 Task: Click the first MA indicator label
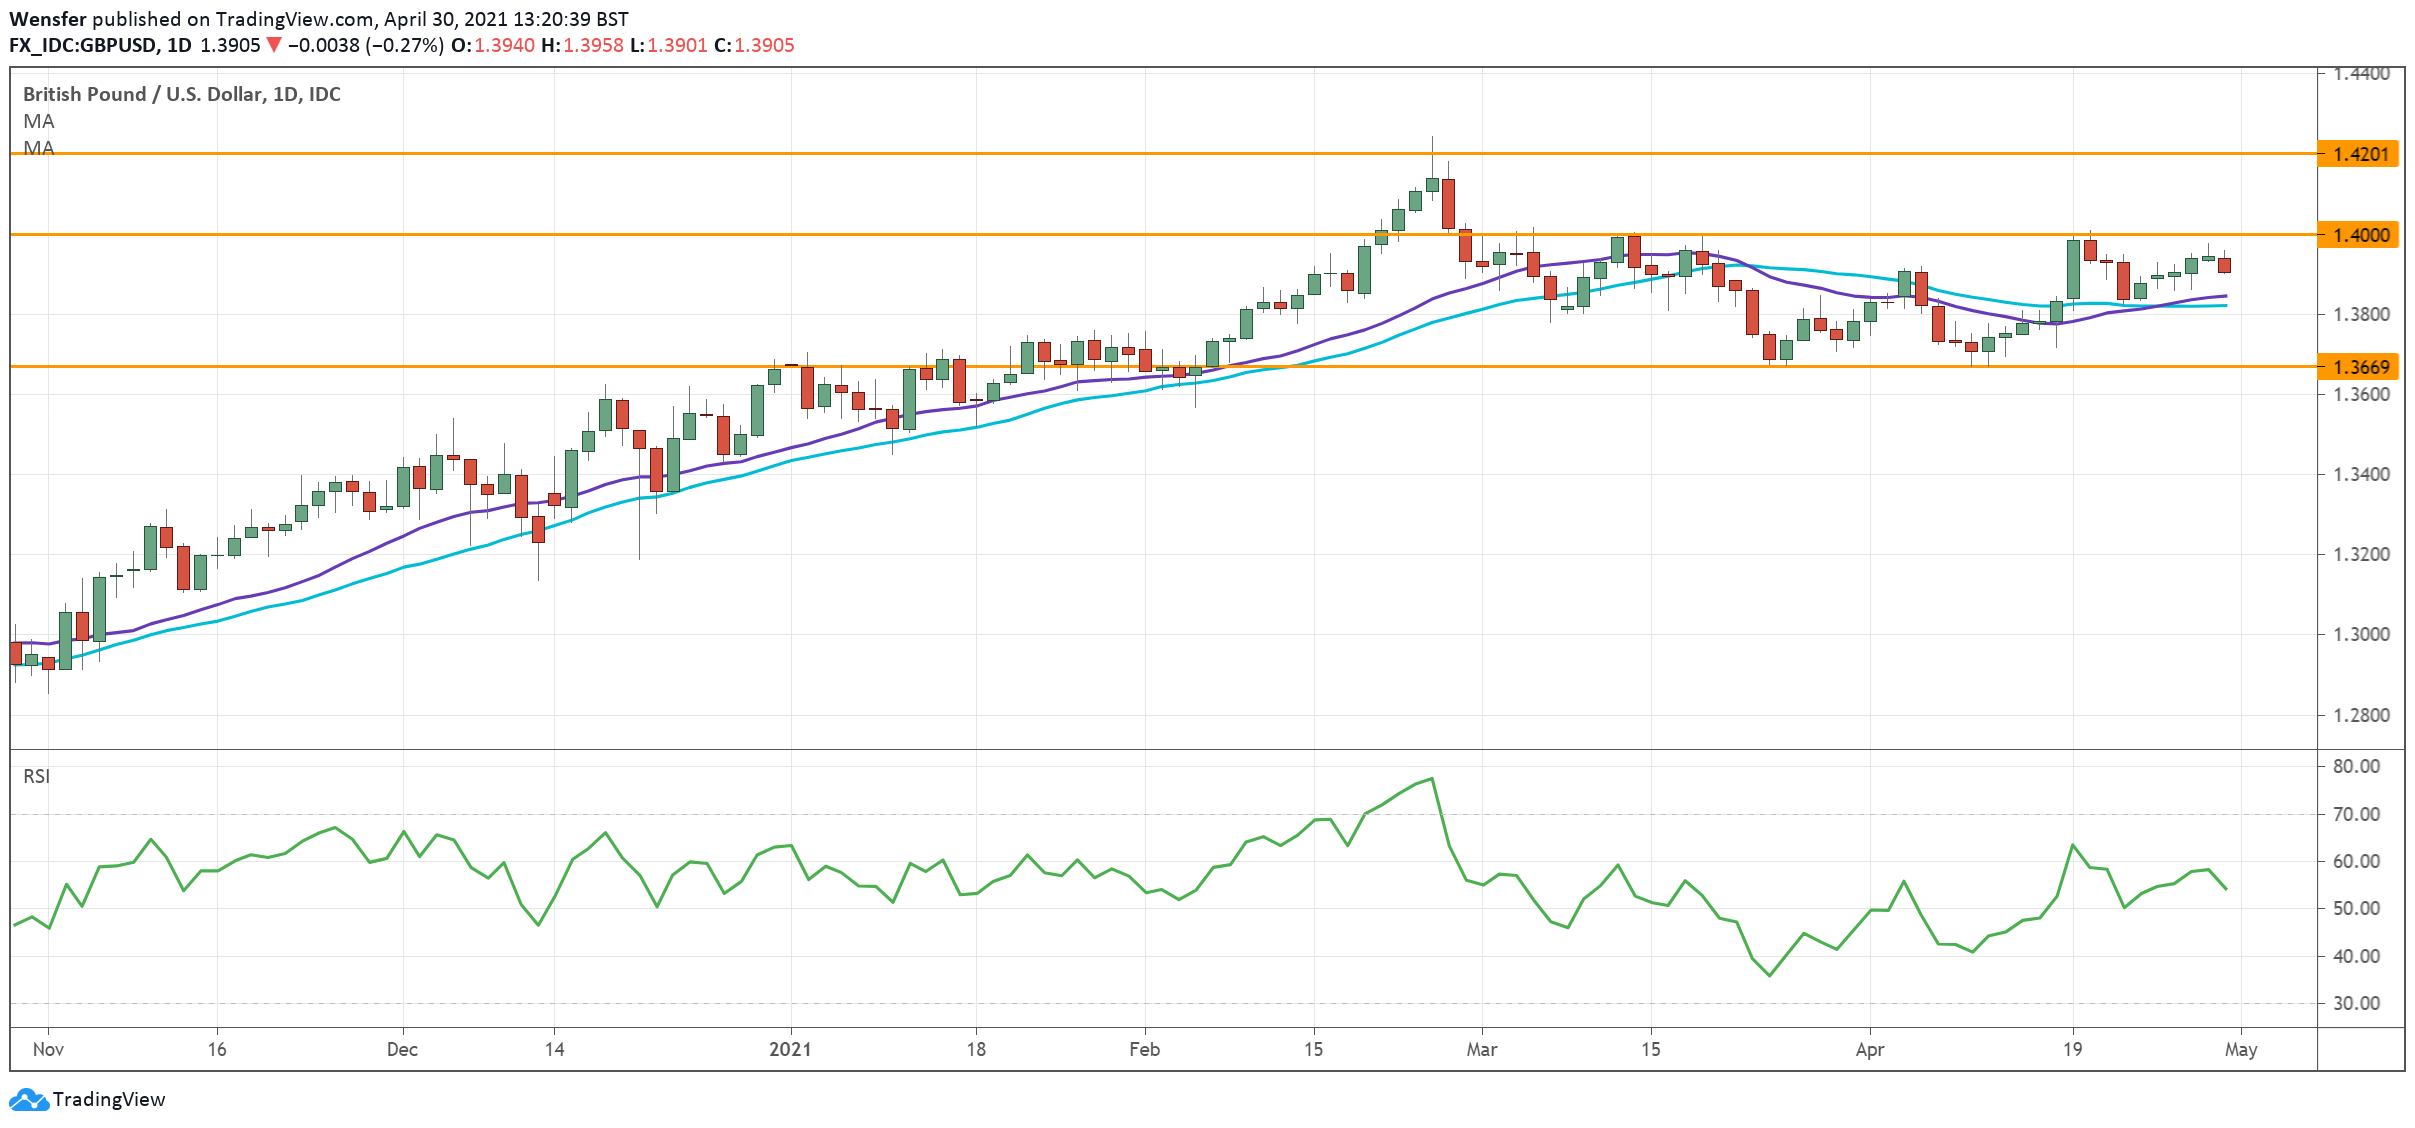39,121
